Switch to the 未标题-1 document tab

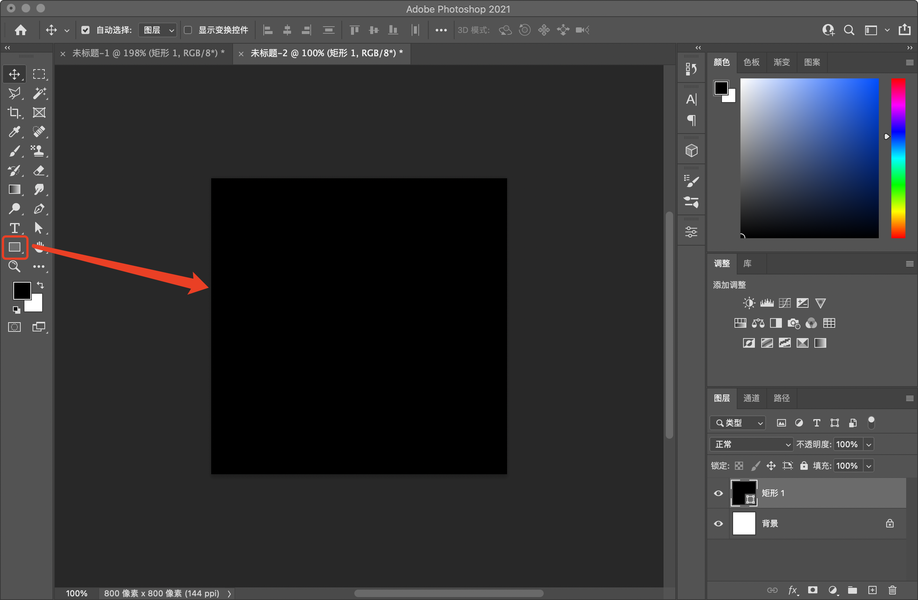click(x=148, y=53)
